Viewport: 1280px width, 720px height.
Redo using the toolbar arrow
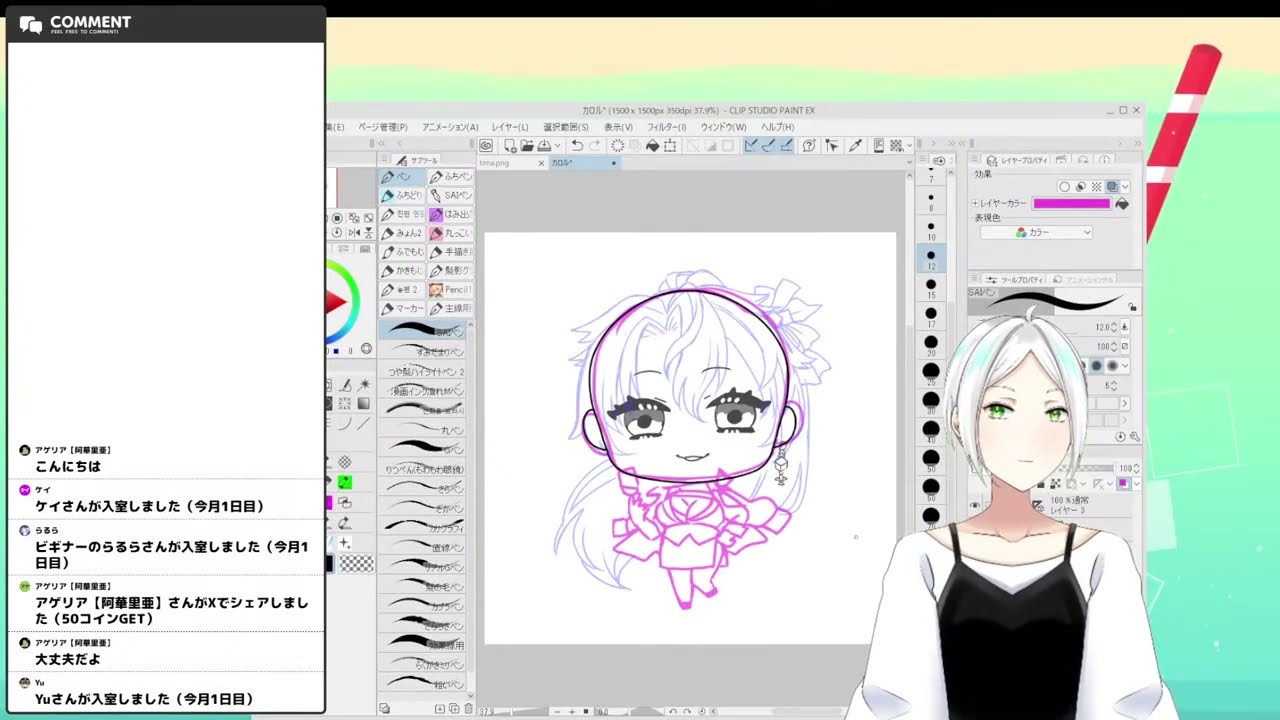coord(594,145)
